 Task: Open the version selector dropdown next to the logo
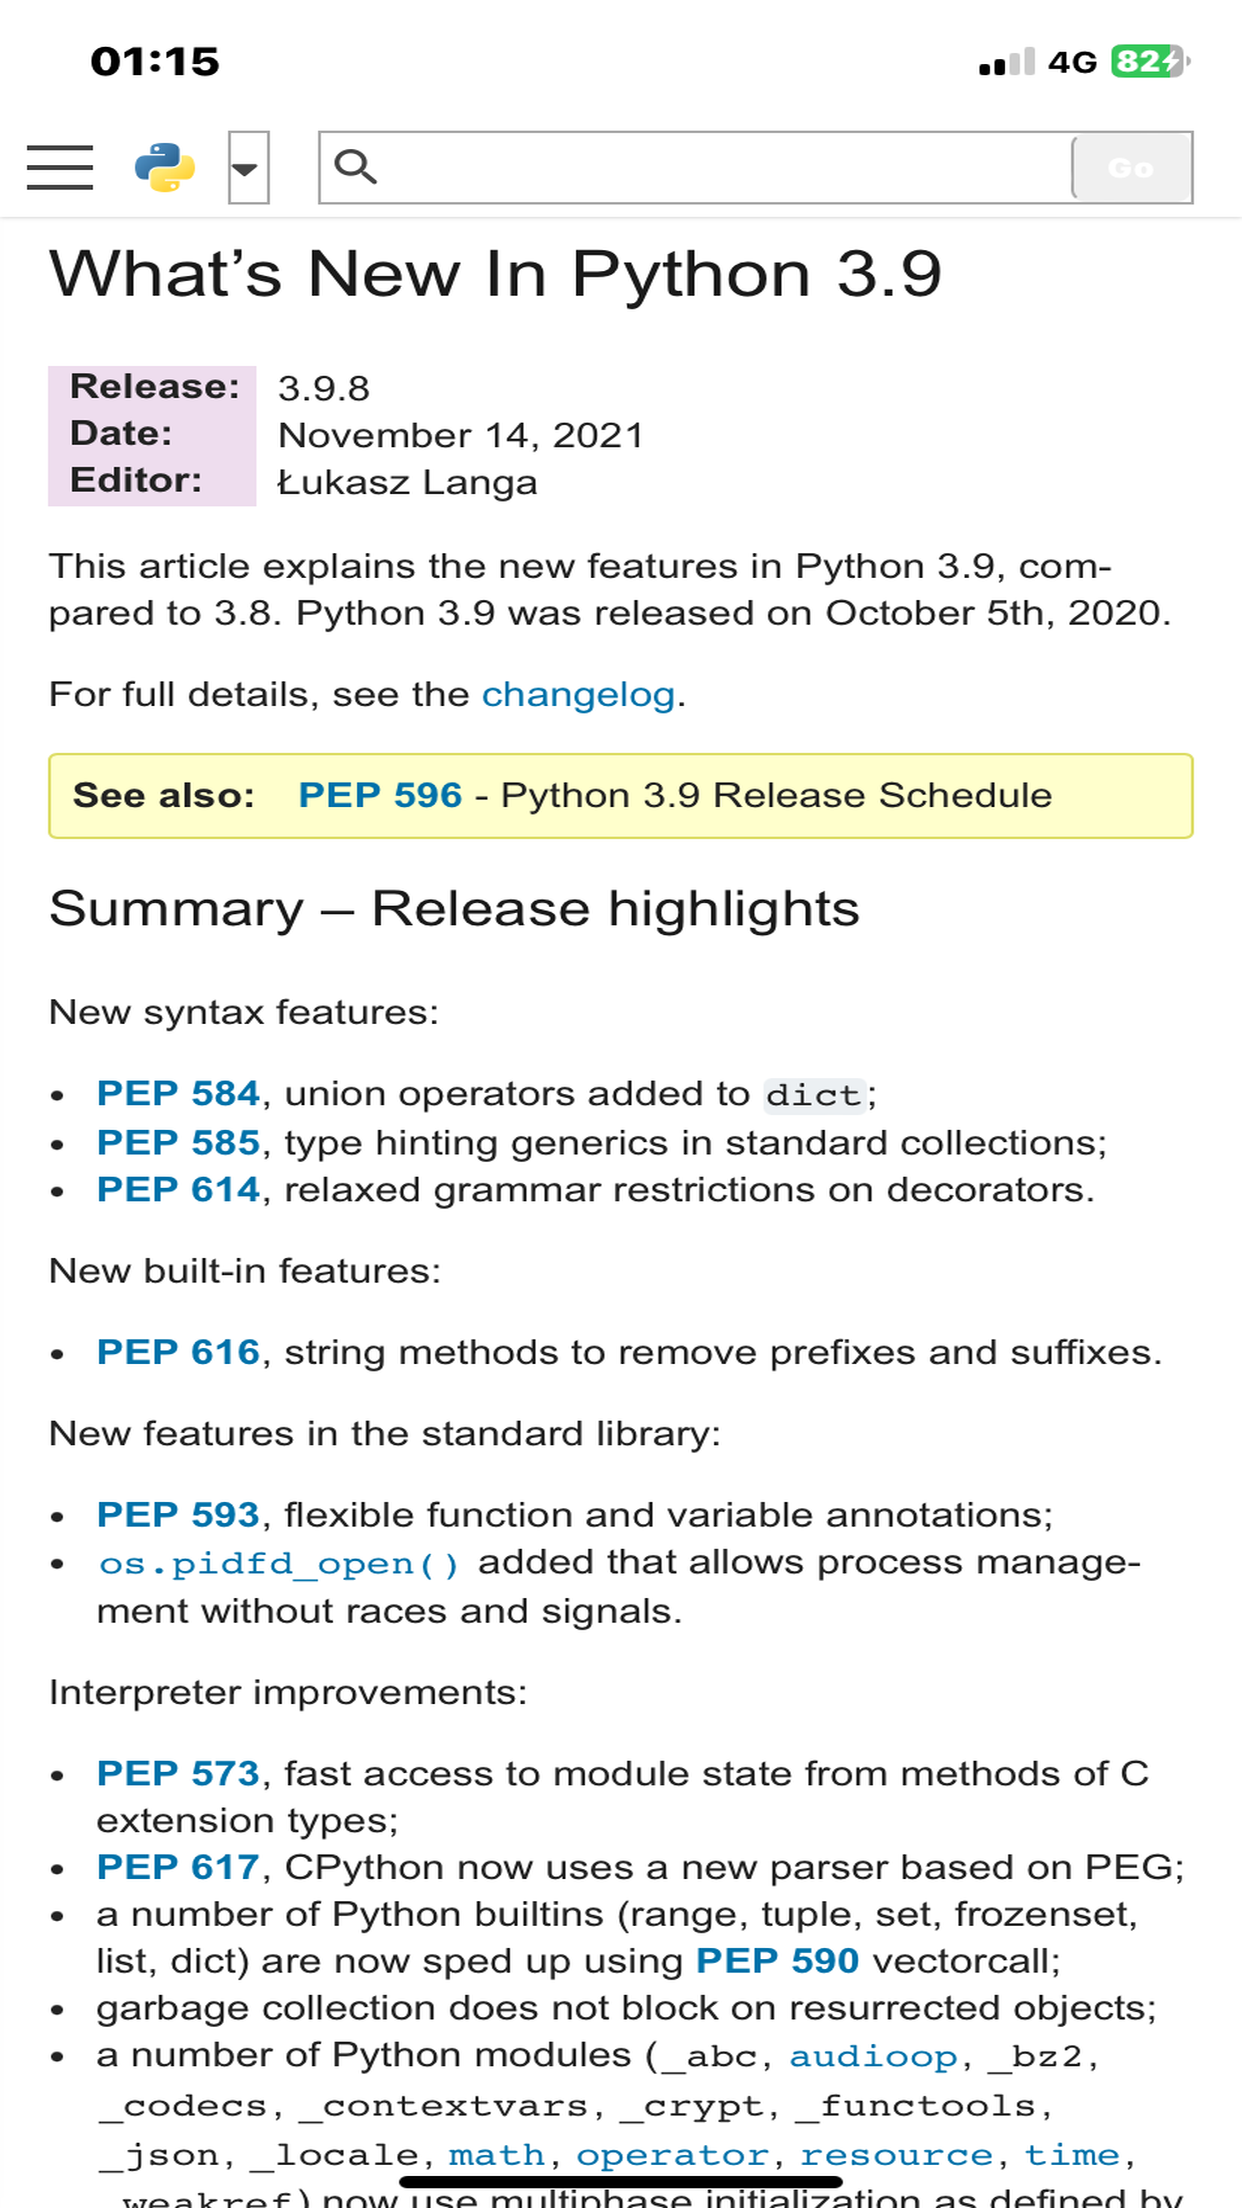coord(247,169)
